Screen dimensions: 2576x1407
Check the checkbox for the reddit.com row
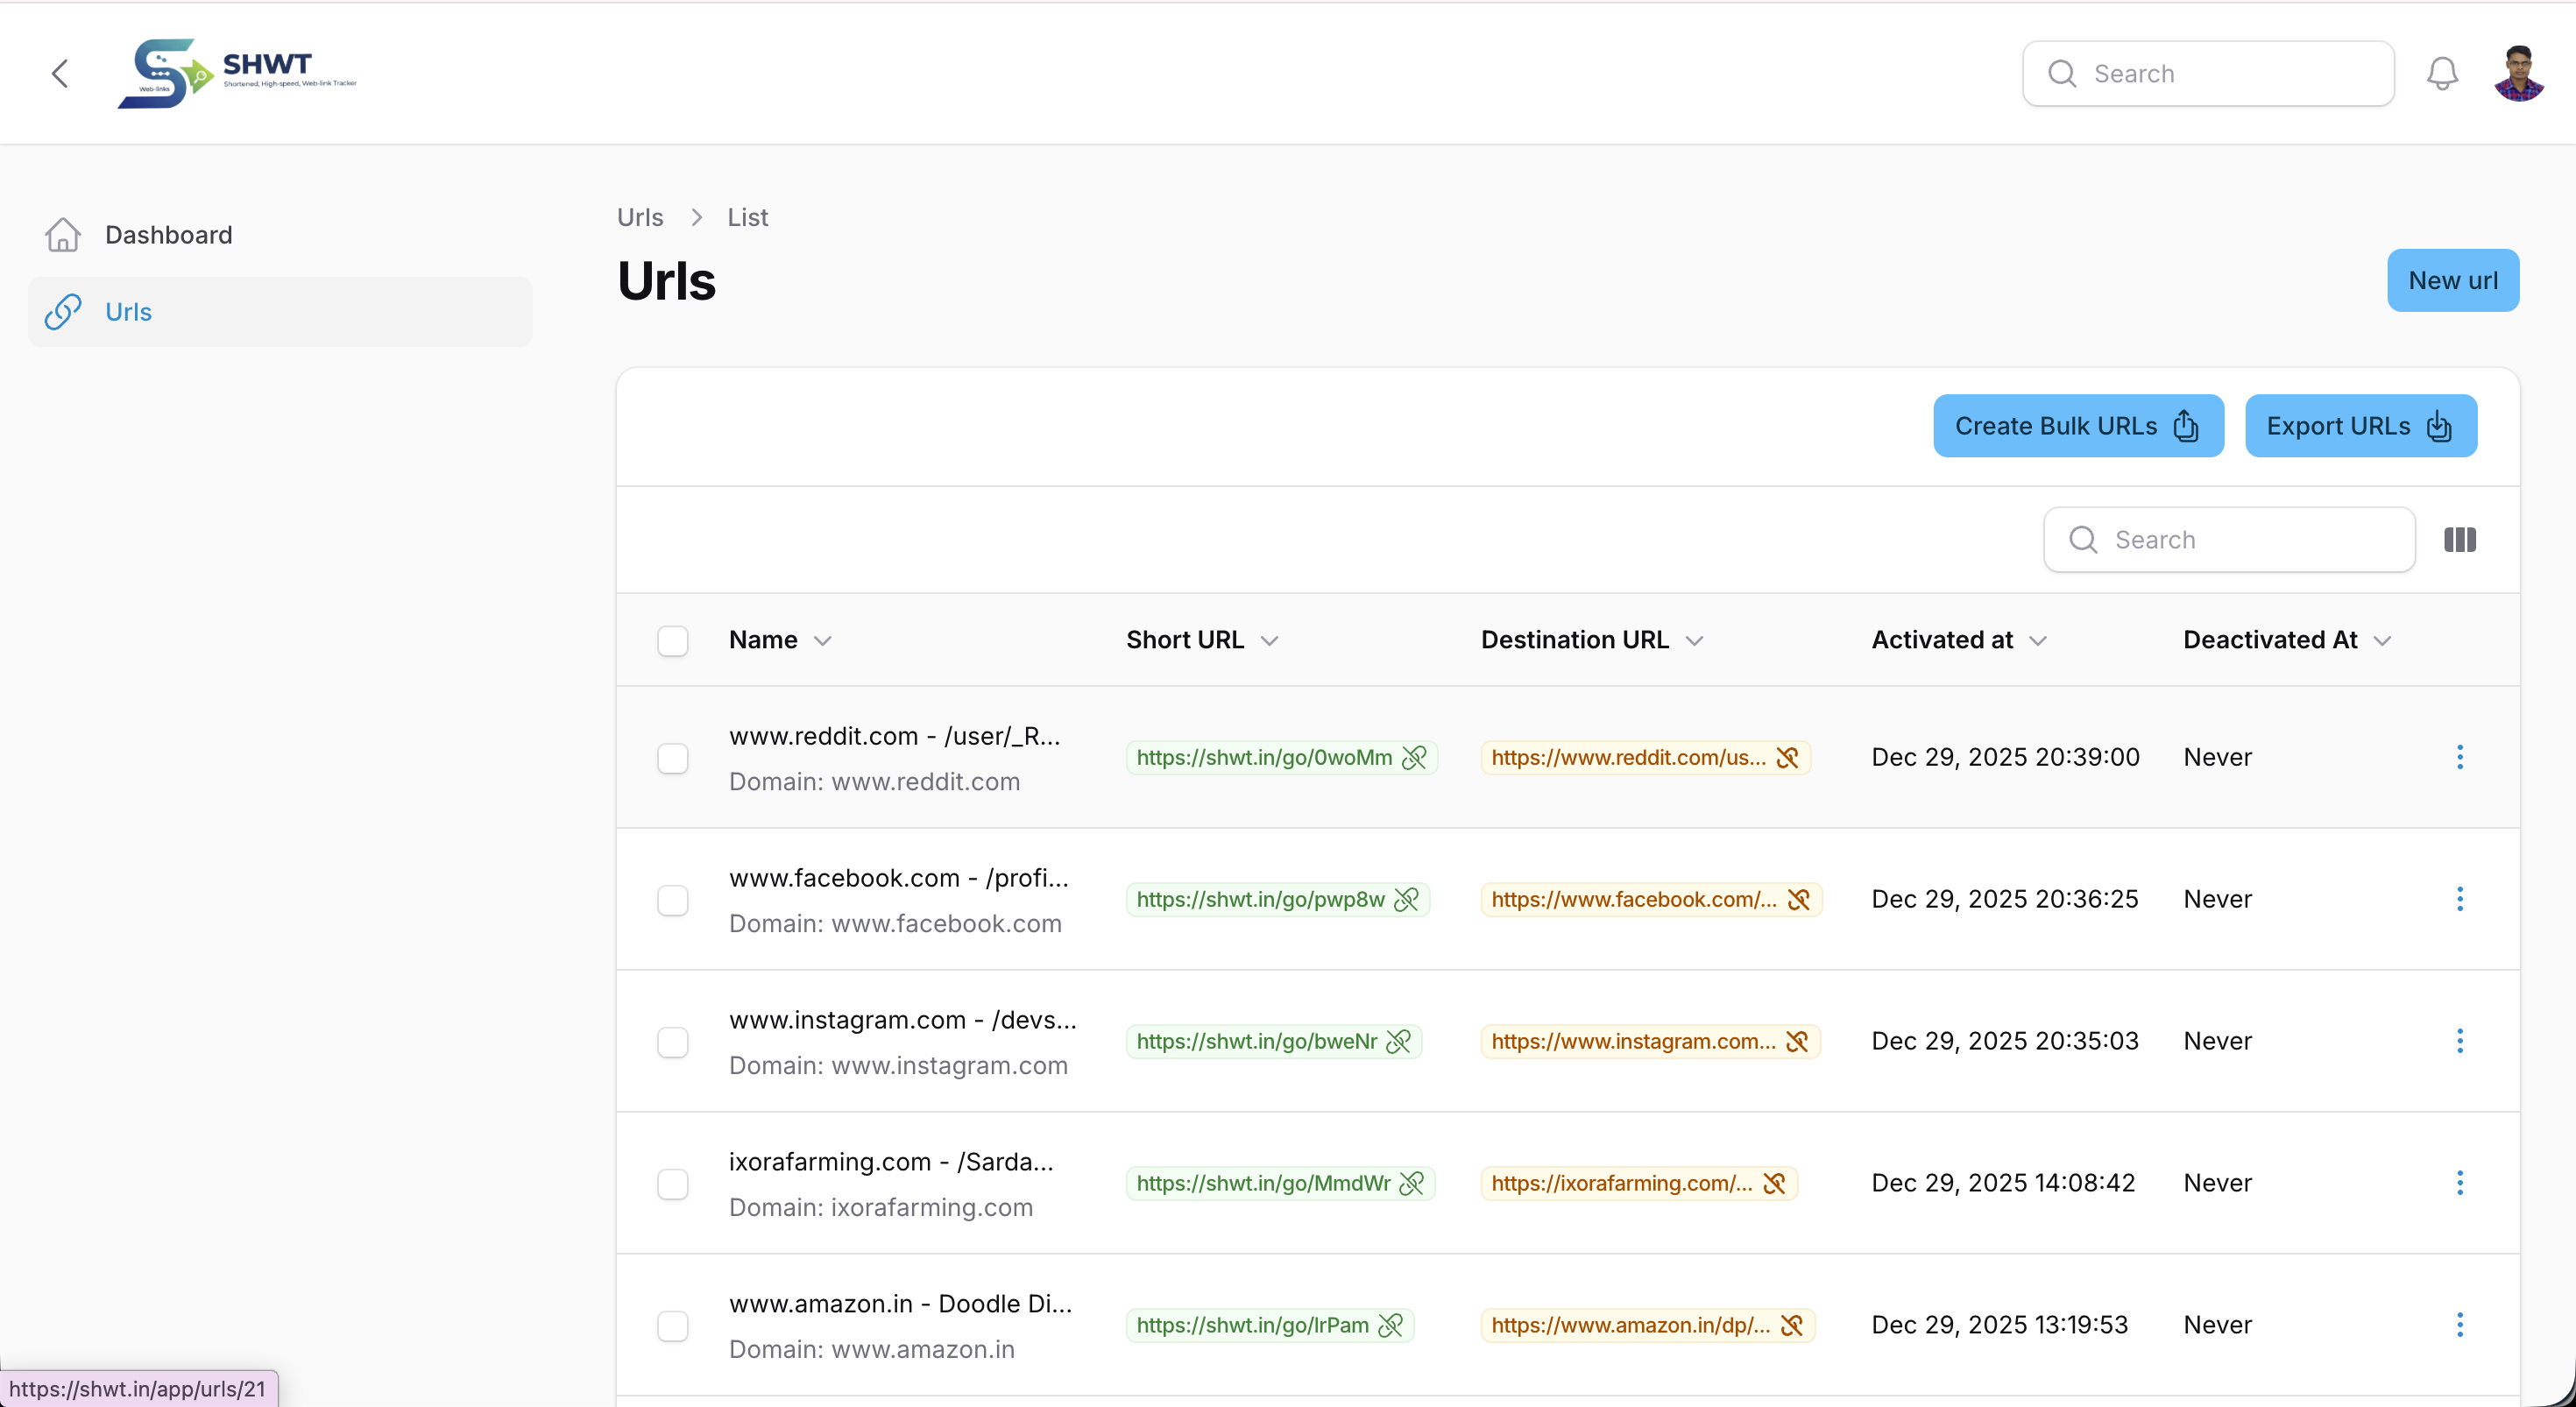[x=672, y=757]
